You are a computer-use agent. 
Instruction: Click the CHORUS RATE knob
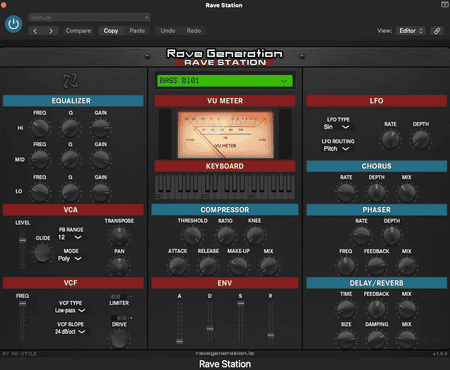(346, 192)
